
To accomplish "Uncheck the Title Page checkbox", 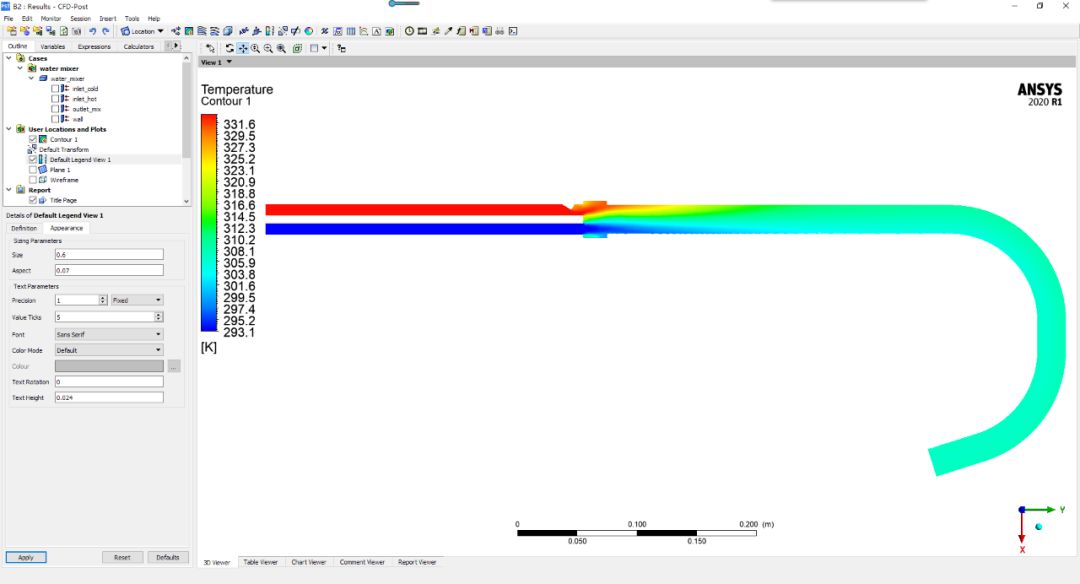I will 32,200.
